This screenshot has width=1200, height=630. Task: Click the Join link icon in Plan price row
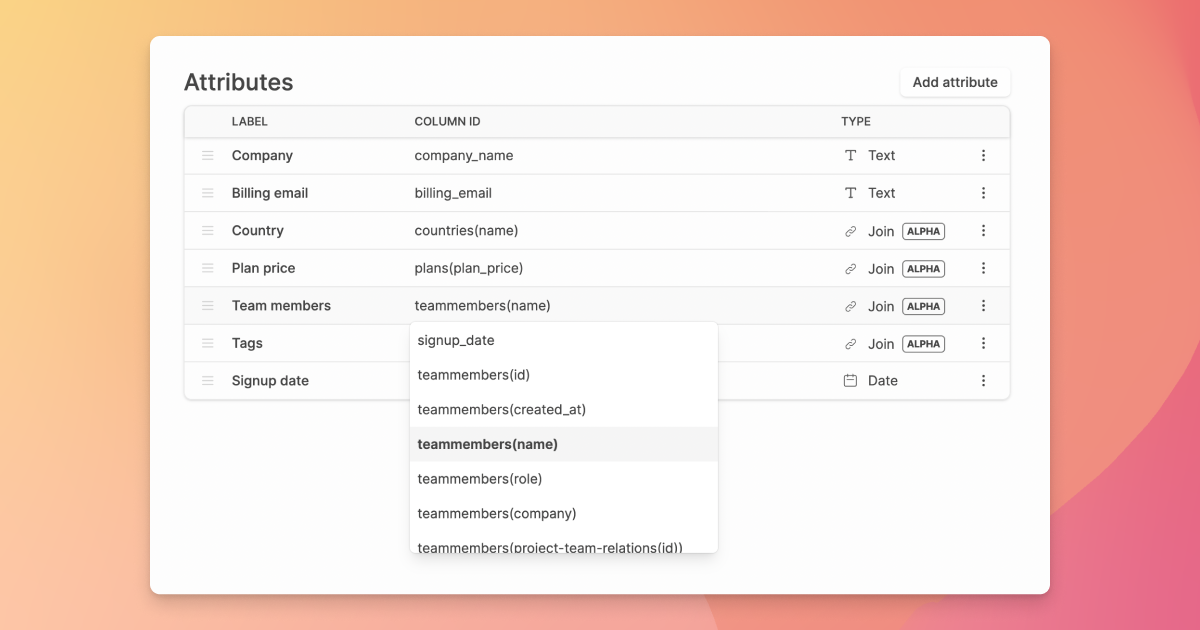851,269
